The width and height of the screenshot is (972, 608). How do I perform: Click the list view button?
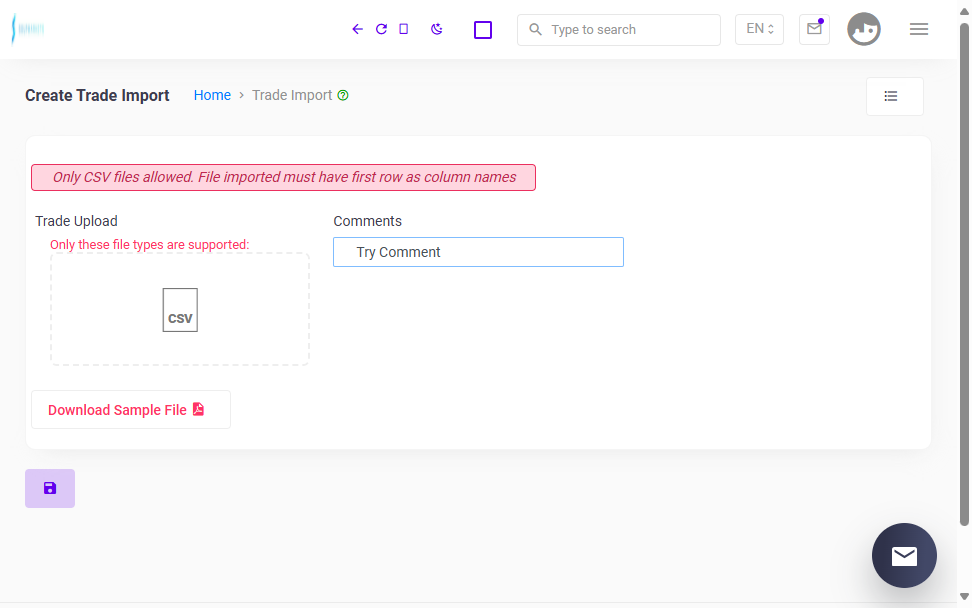[x=895, y=96]
